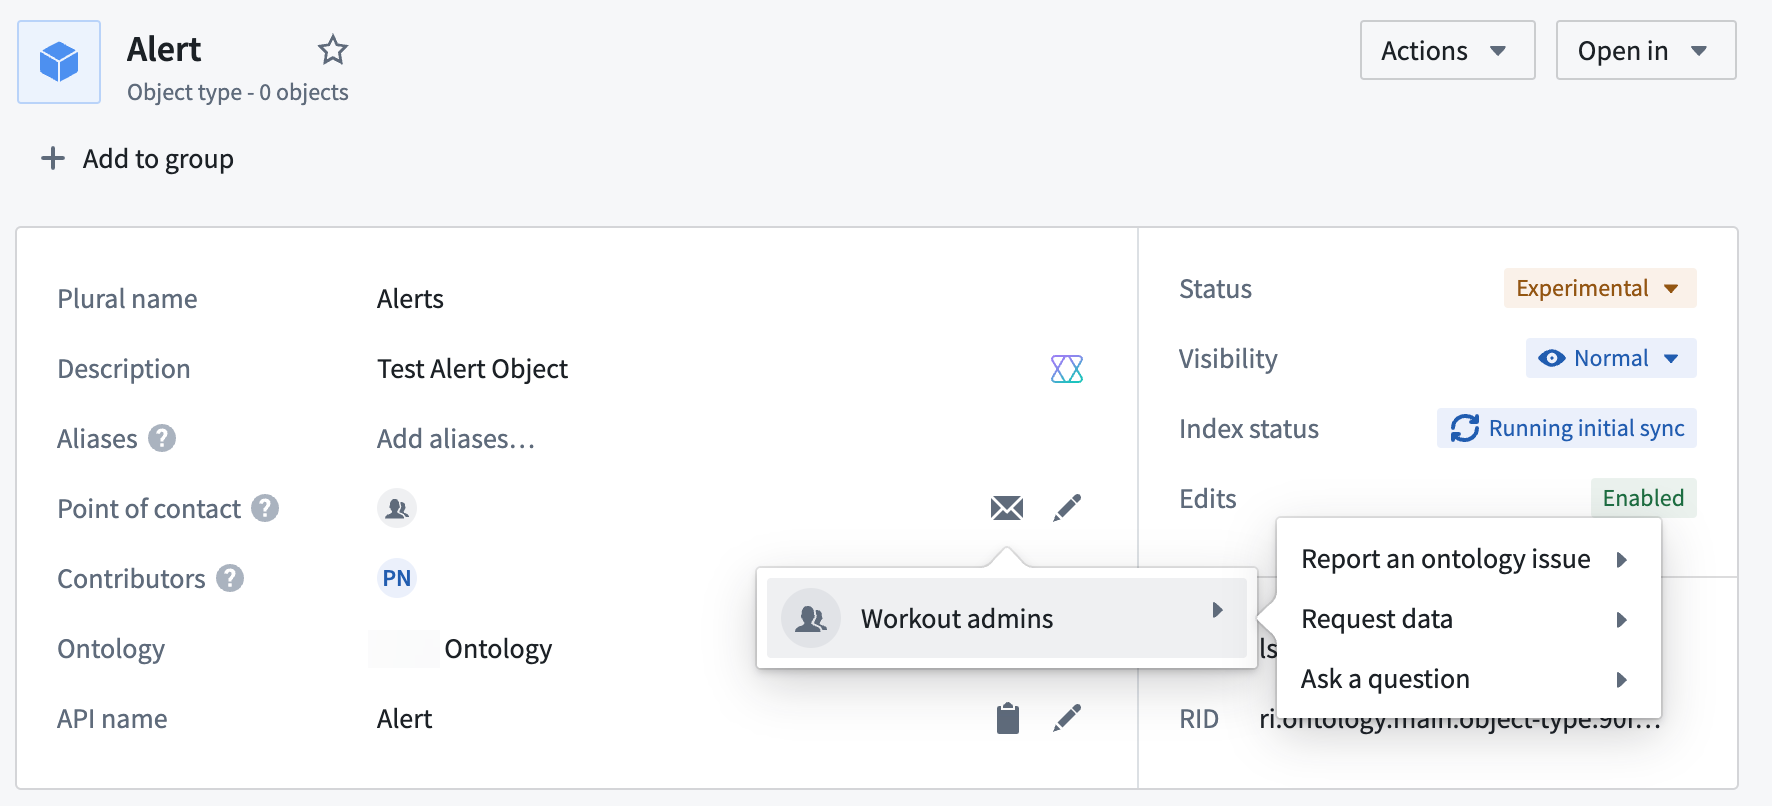Open the Actions dropdown

pyautogui.click(x=1447, y=50)
